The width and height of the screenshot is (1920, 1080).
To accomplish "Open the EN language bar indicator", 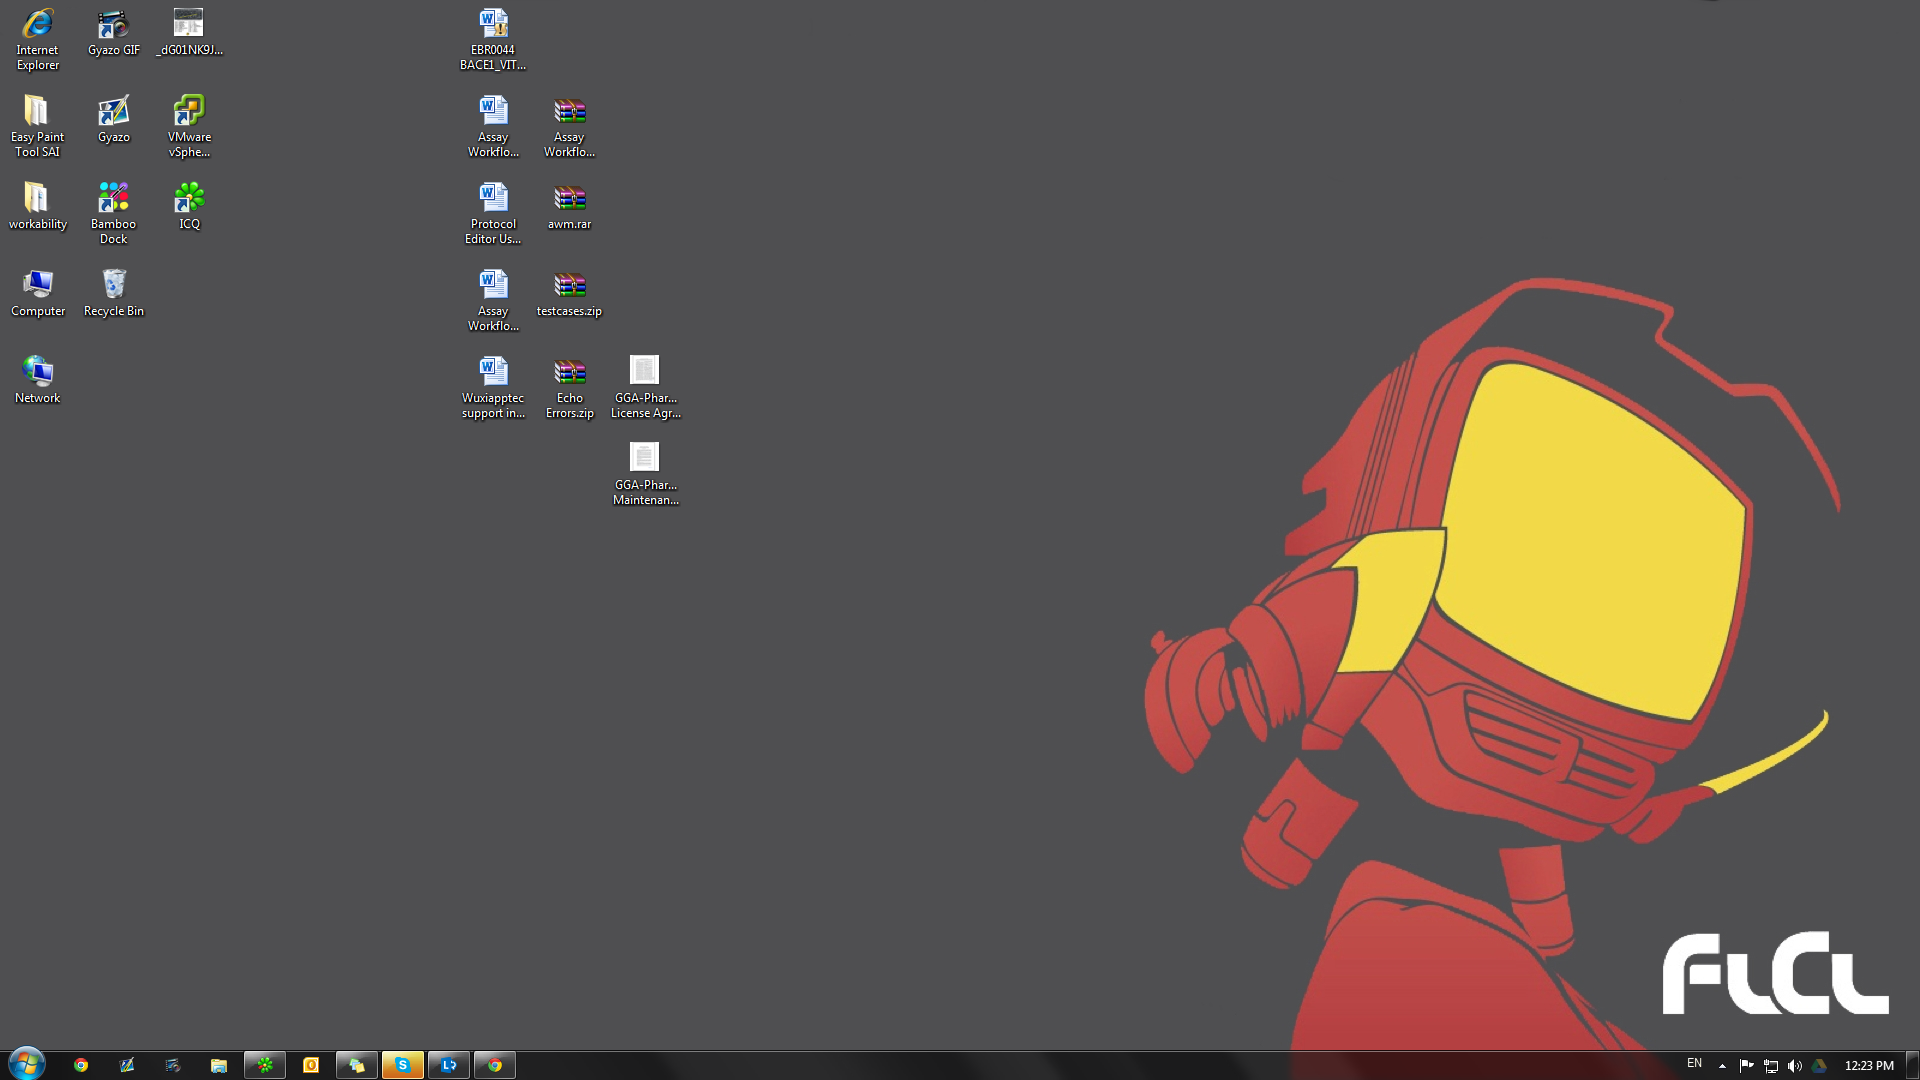I will [x=1694, y=1063].
